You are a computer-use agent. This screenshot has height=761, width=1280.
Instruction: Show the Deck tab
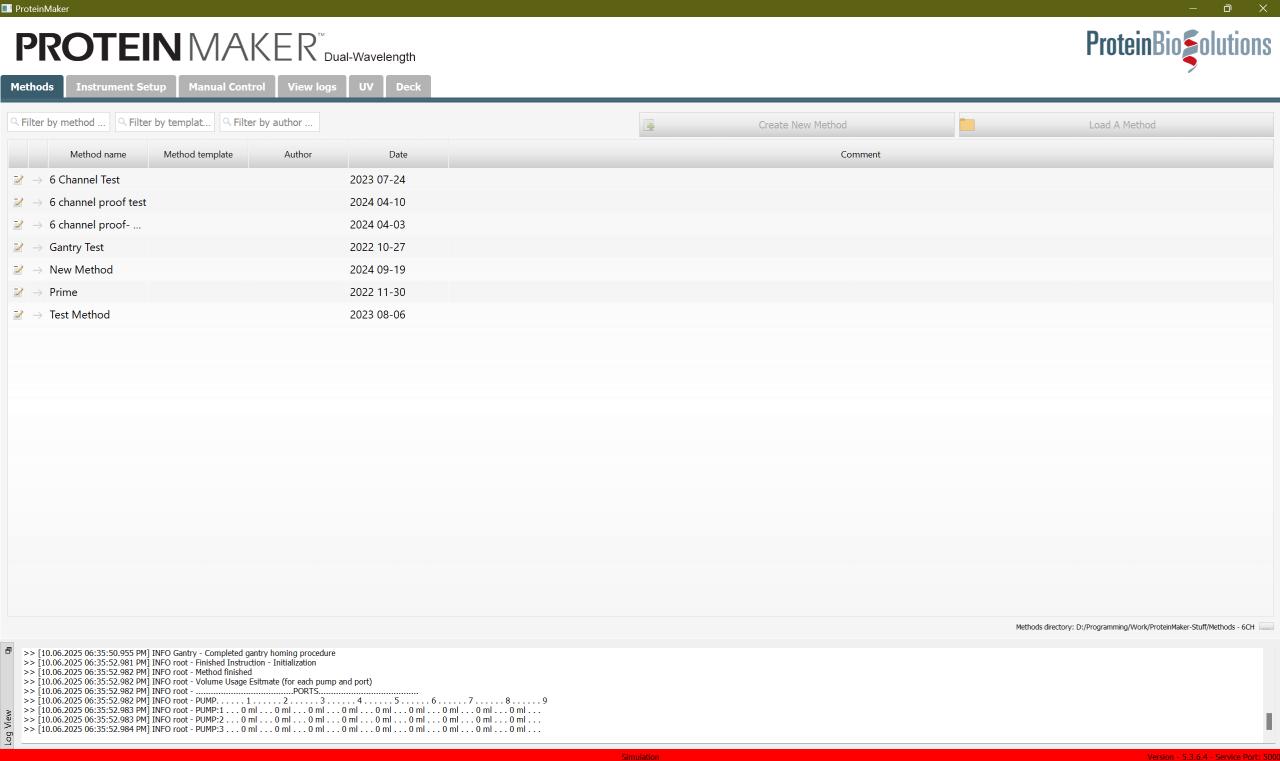pos(408,87)
